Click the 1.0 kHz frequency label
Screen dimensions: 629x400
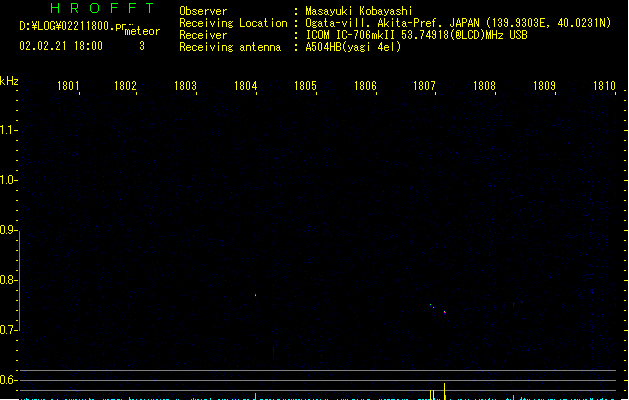tap(8, 180)
